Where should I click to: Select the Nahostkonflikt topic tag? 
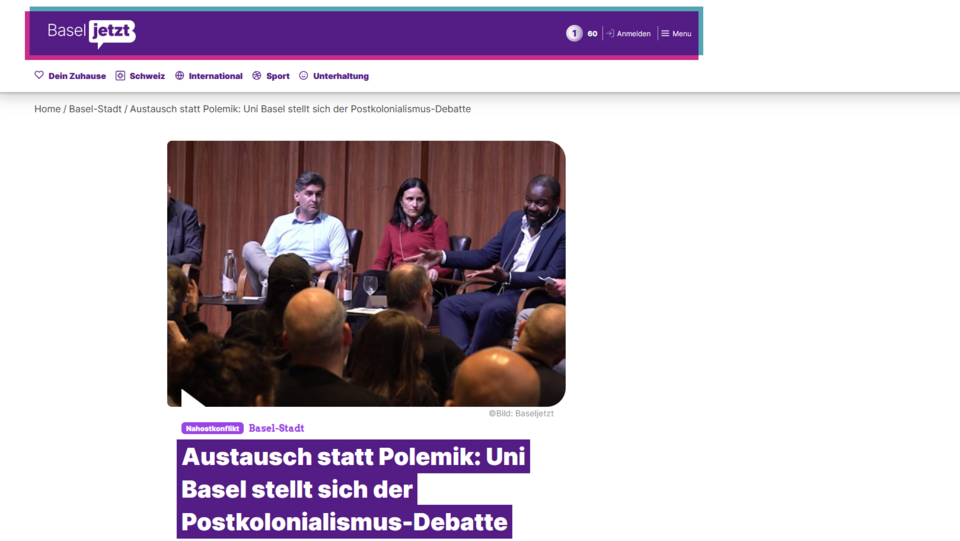click(212, 428)
